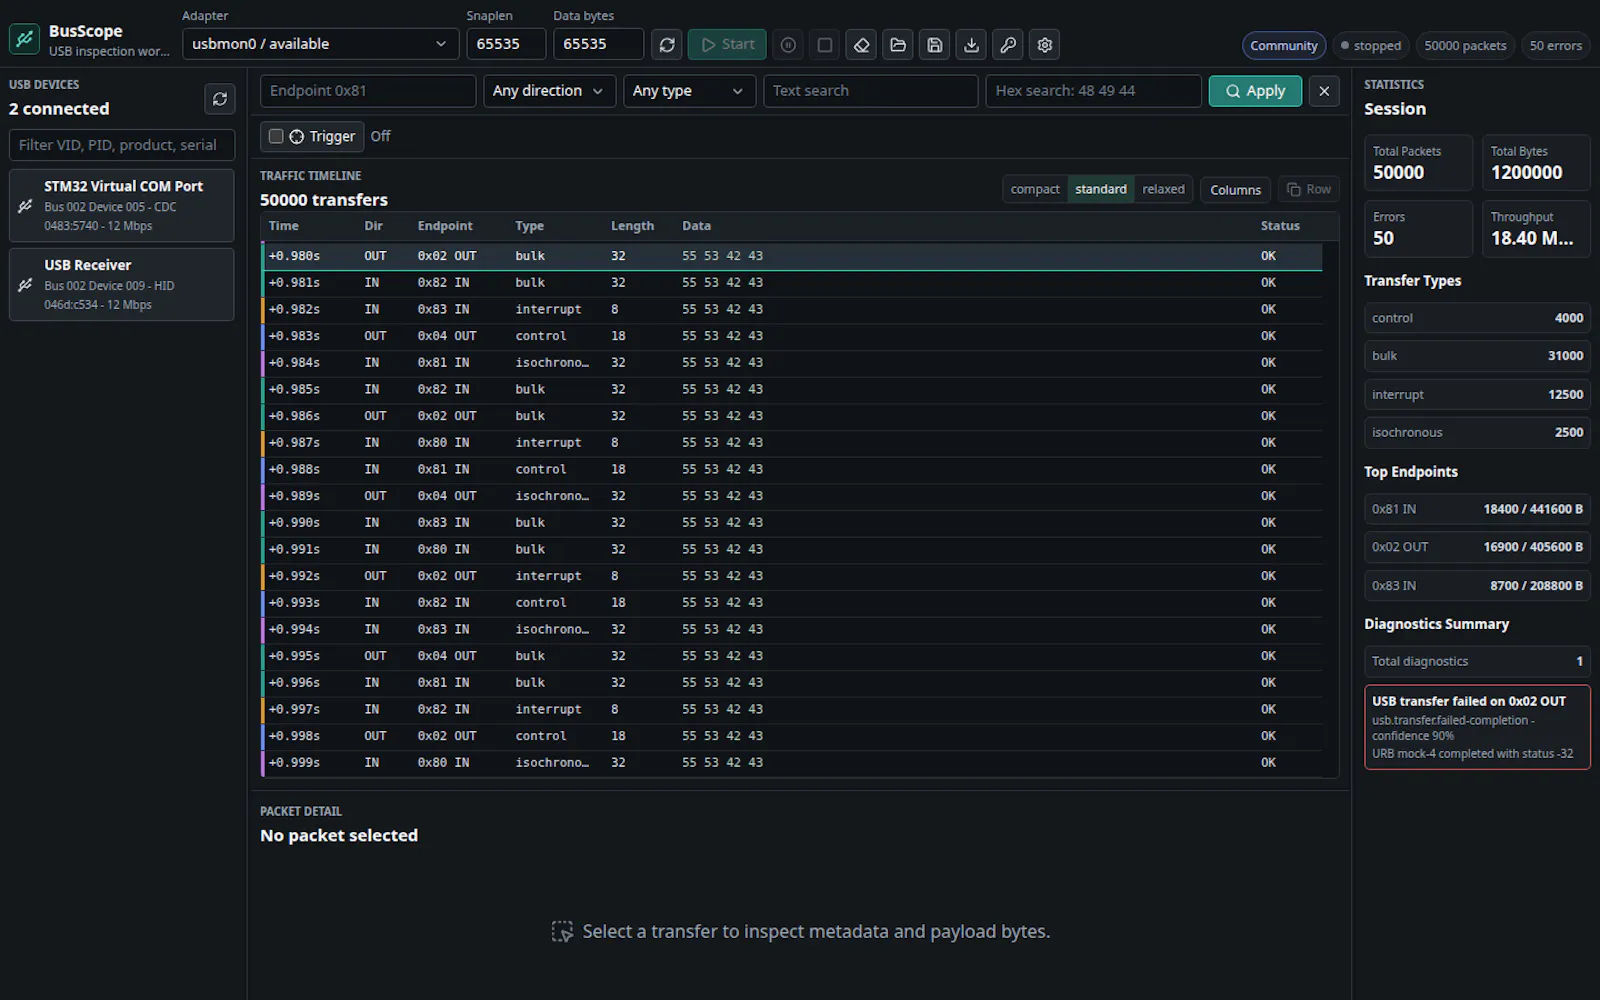The height and width of the screenshot is (1000, 1600).
Task: Save the capture with the floppy disk icon
Action: pos(934,44)
